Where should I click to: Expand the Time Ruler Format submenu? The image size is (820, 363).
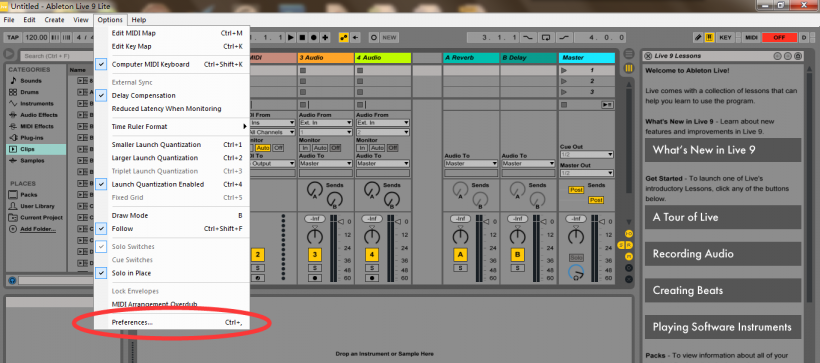click(172, 127)
